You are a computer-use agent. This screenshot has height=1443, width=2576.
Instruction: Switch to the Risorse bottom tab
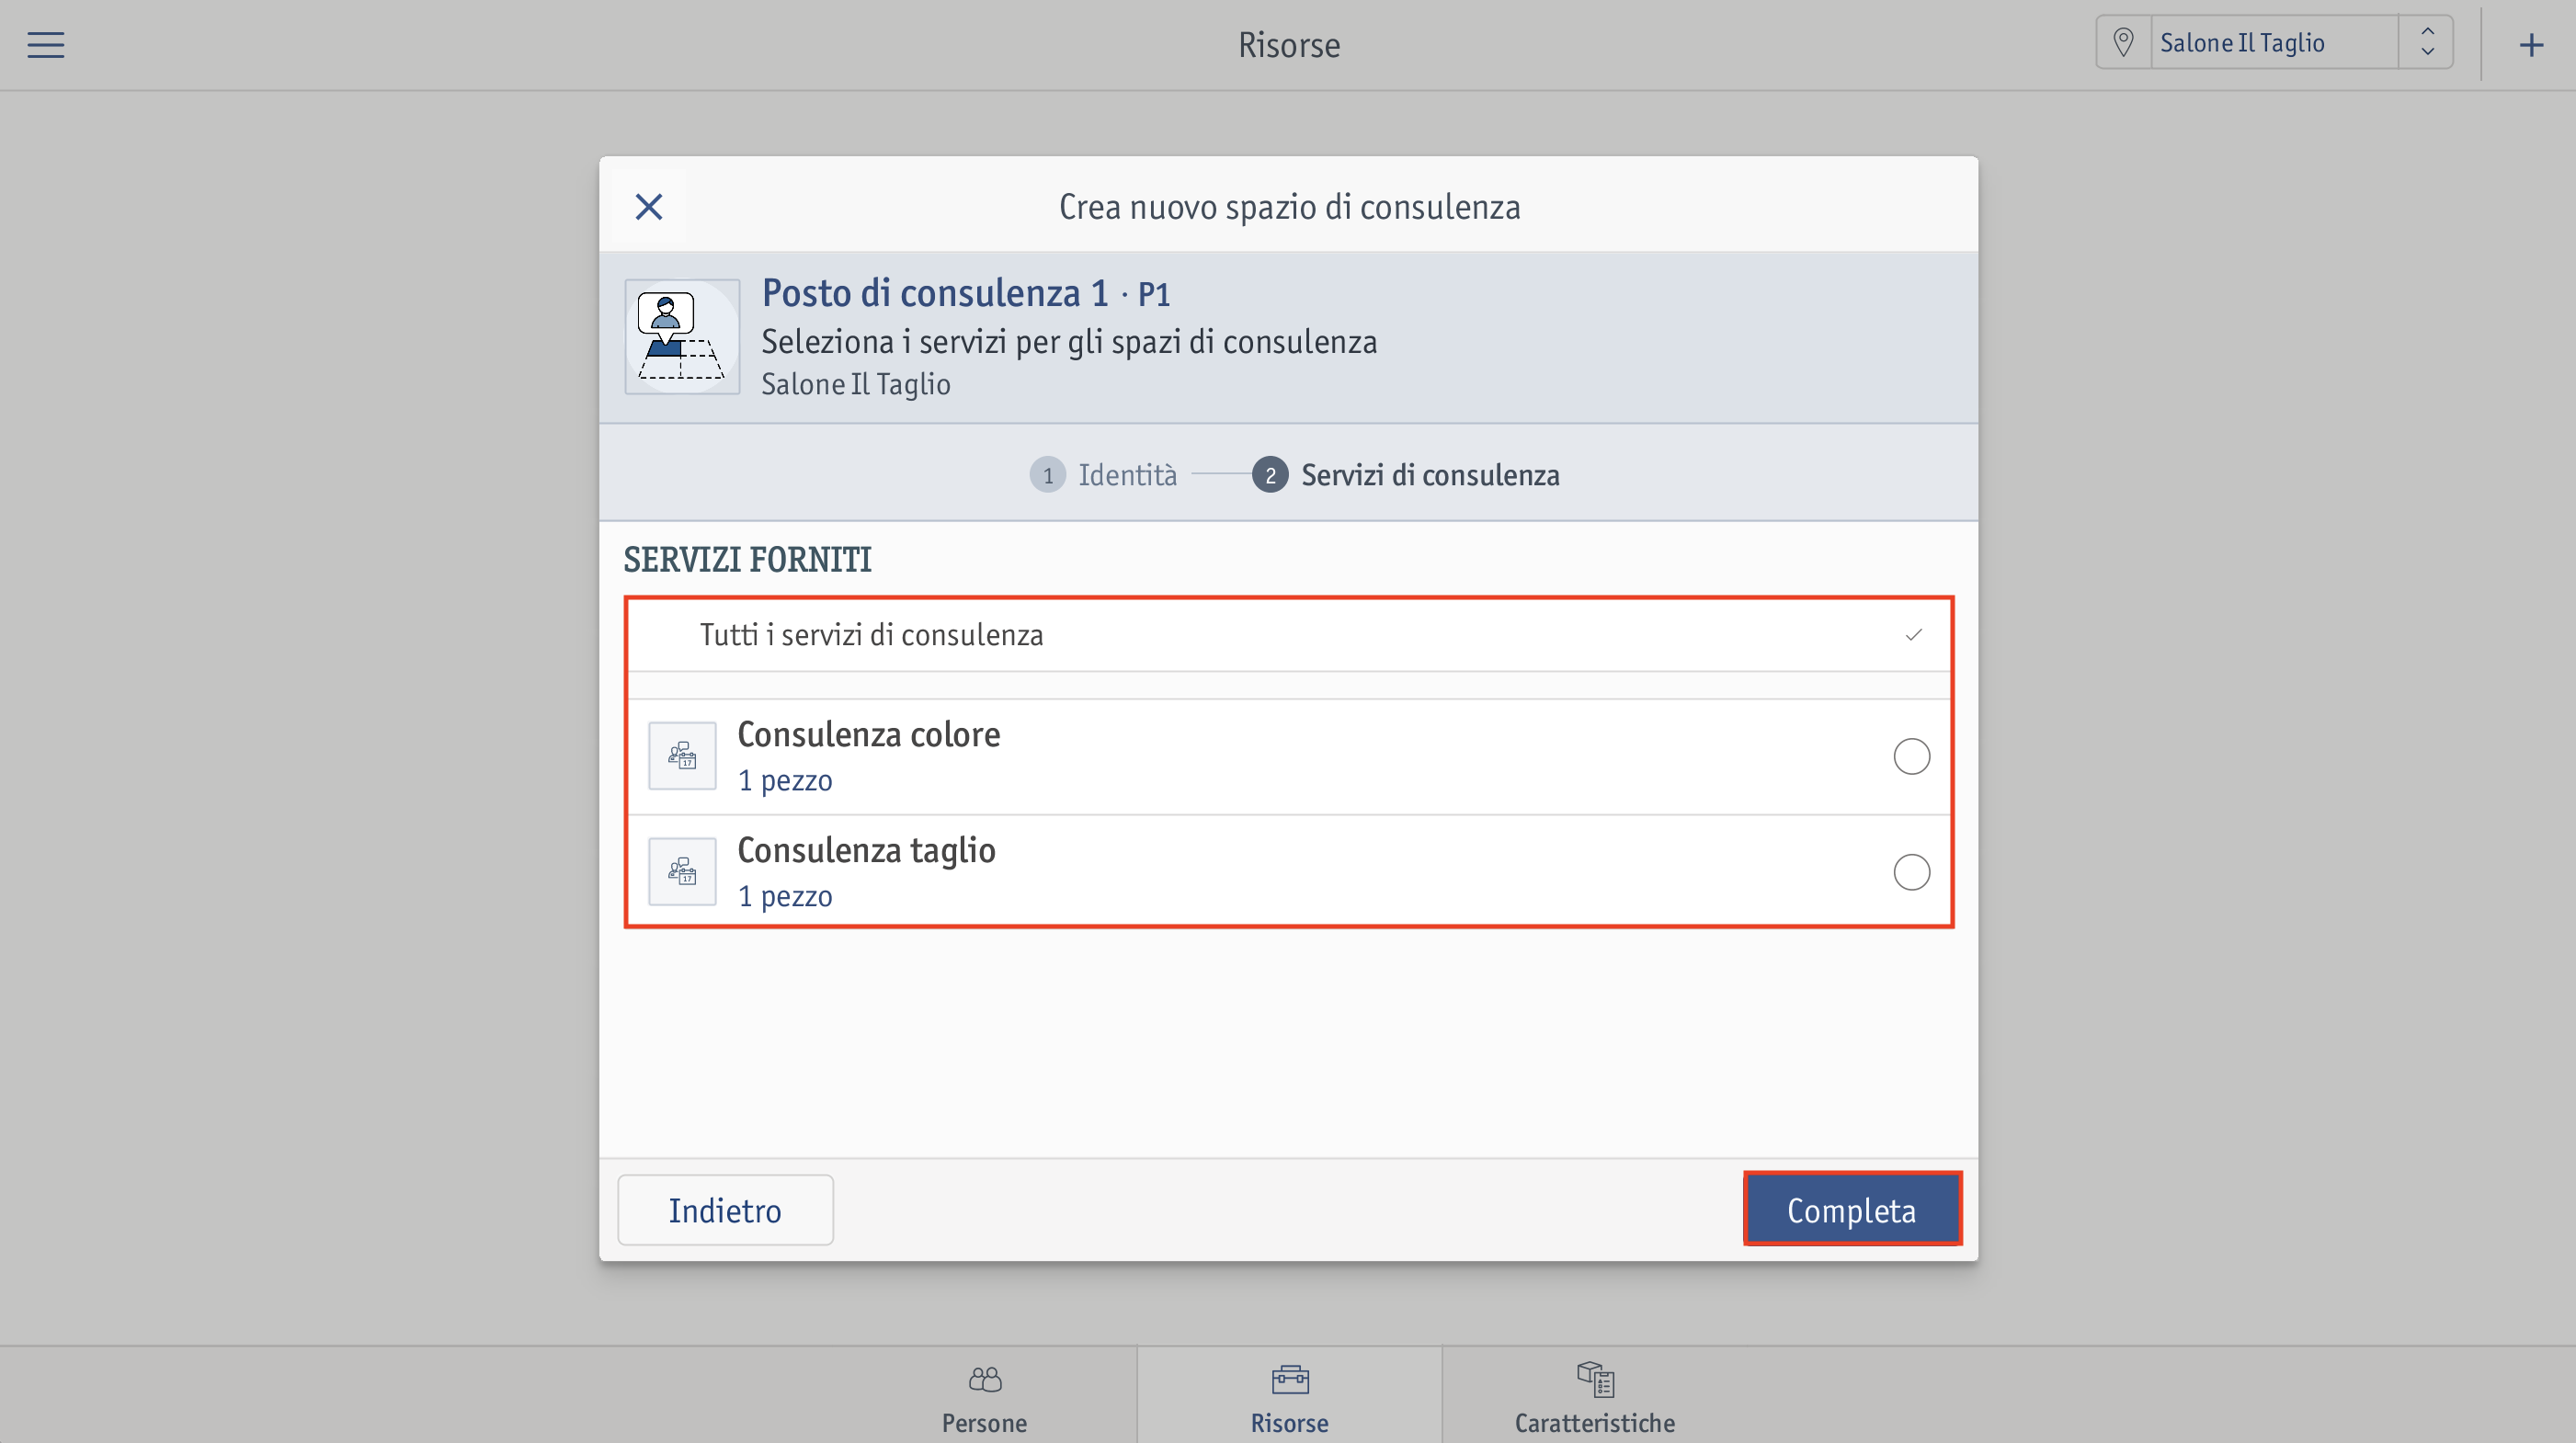tap(1289, 1397)
